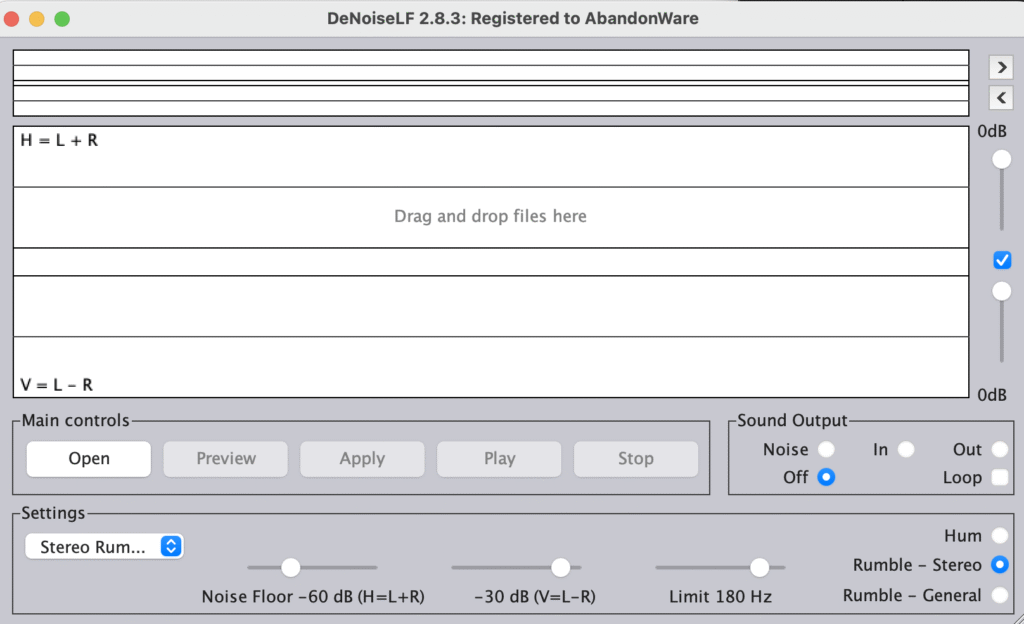Image resolution: width=1024 pixels, height=624 pixels.
Task: Click the Stop button
Action: point(636,458)
